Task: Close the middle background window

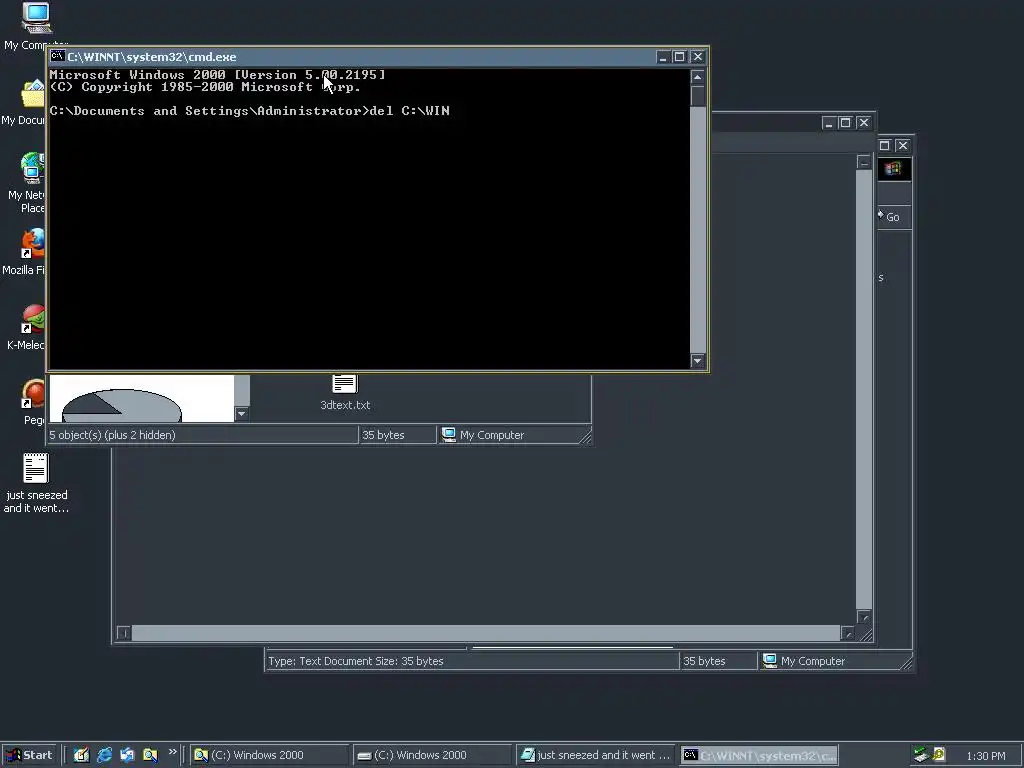Action: pyautogui.click(x=863, y=123)
